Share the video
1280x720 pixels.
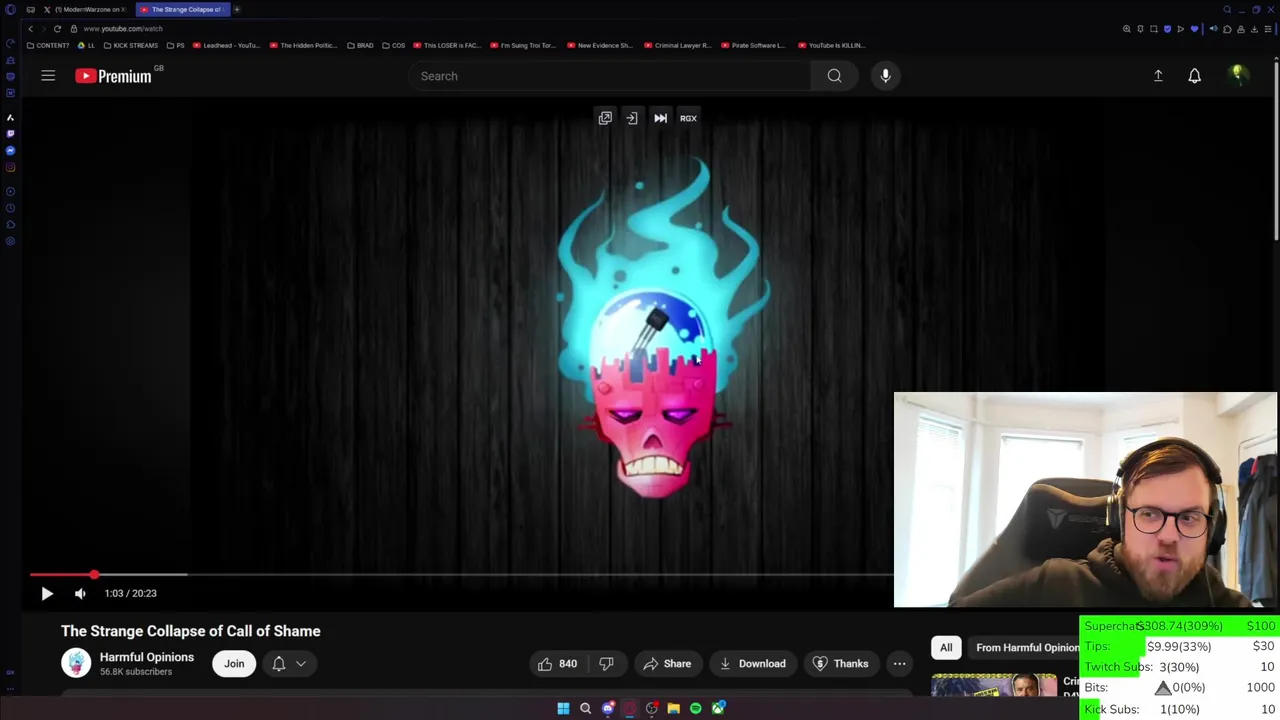click(x=667, y=663)
